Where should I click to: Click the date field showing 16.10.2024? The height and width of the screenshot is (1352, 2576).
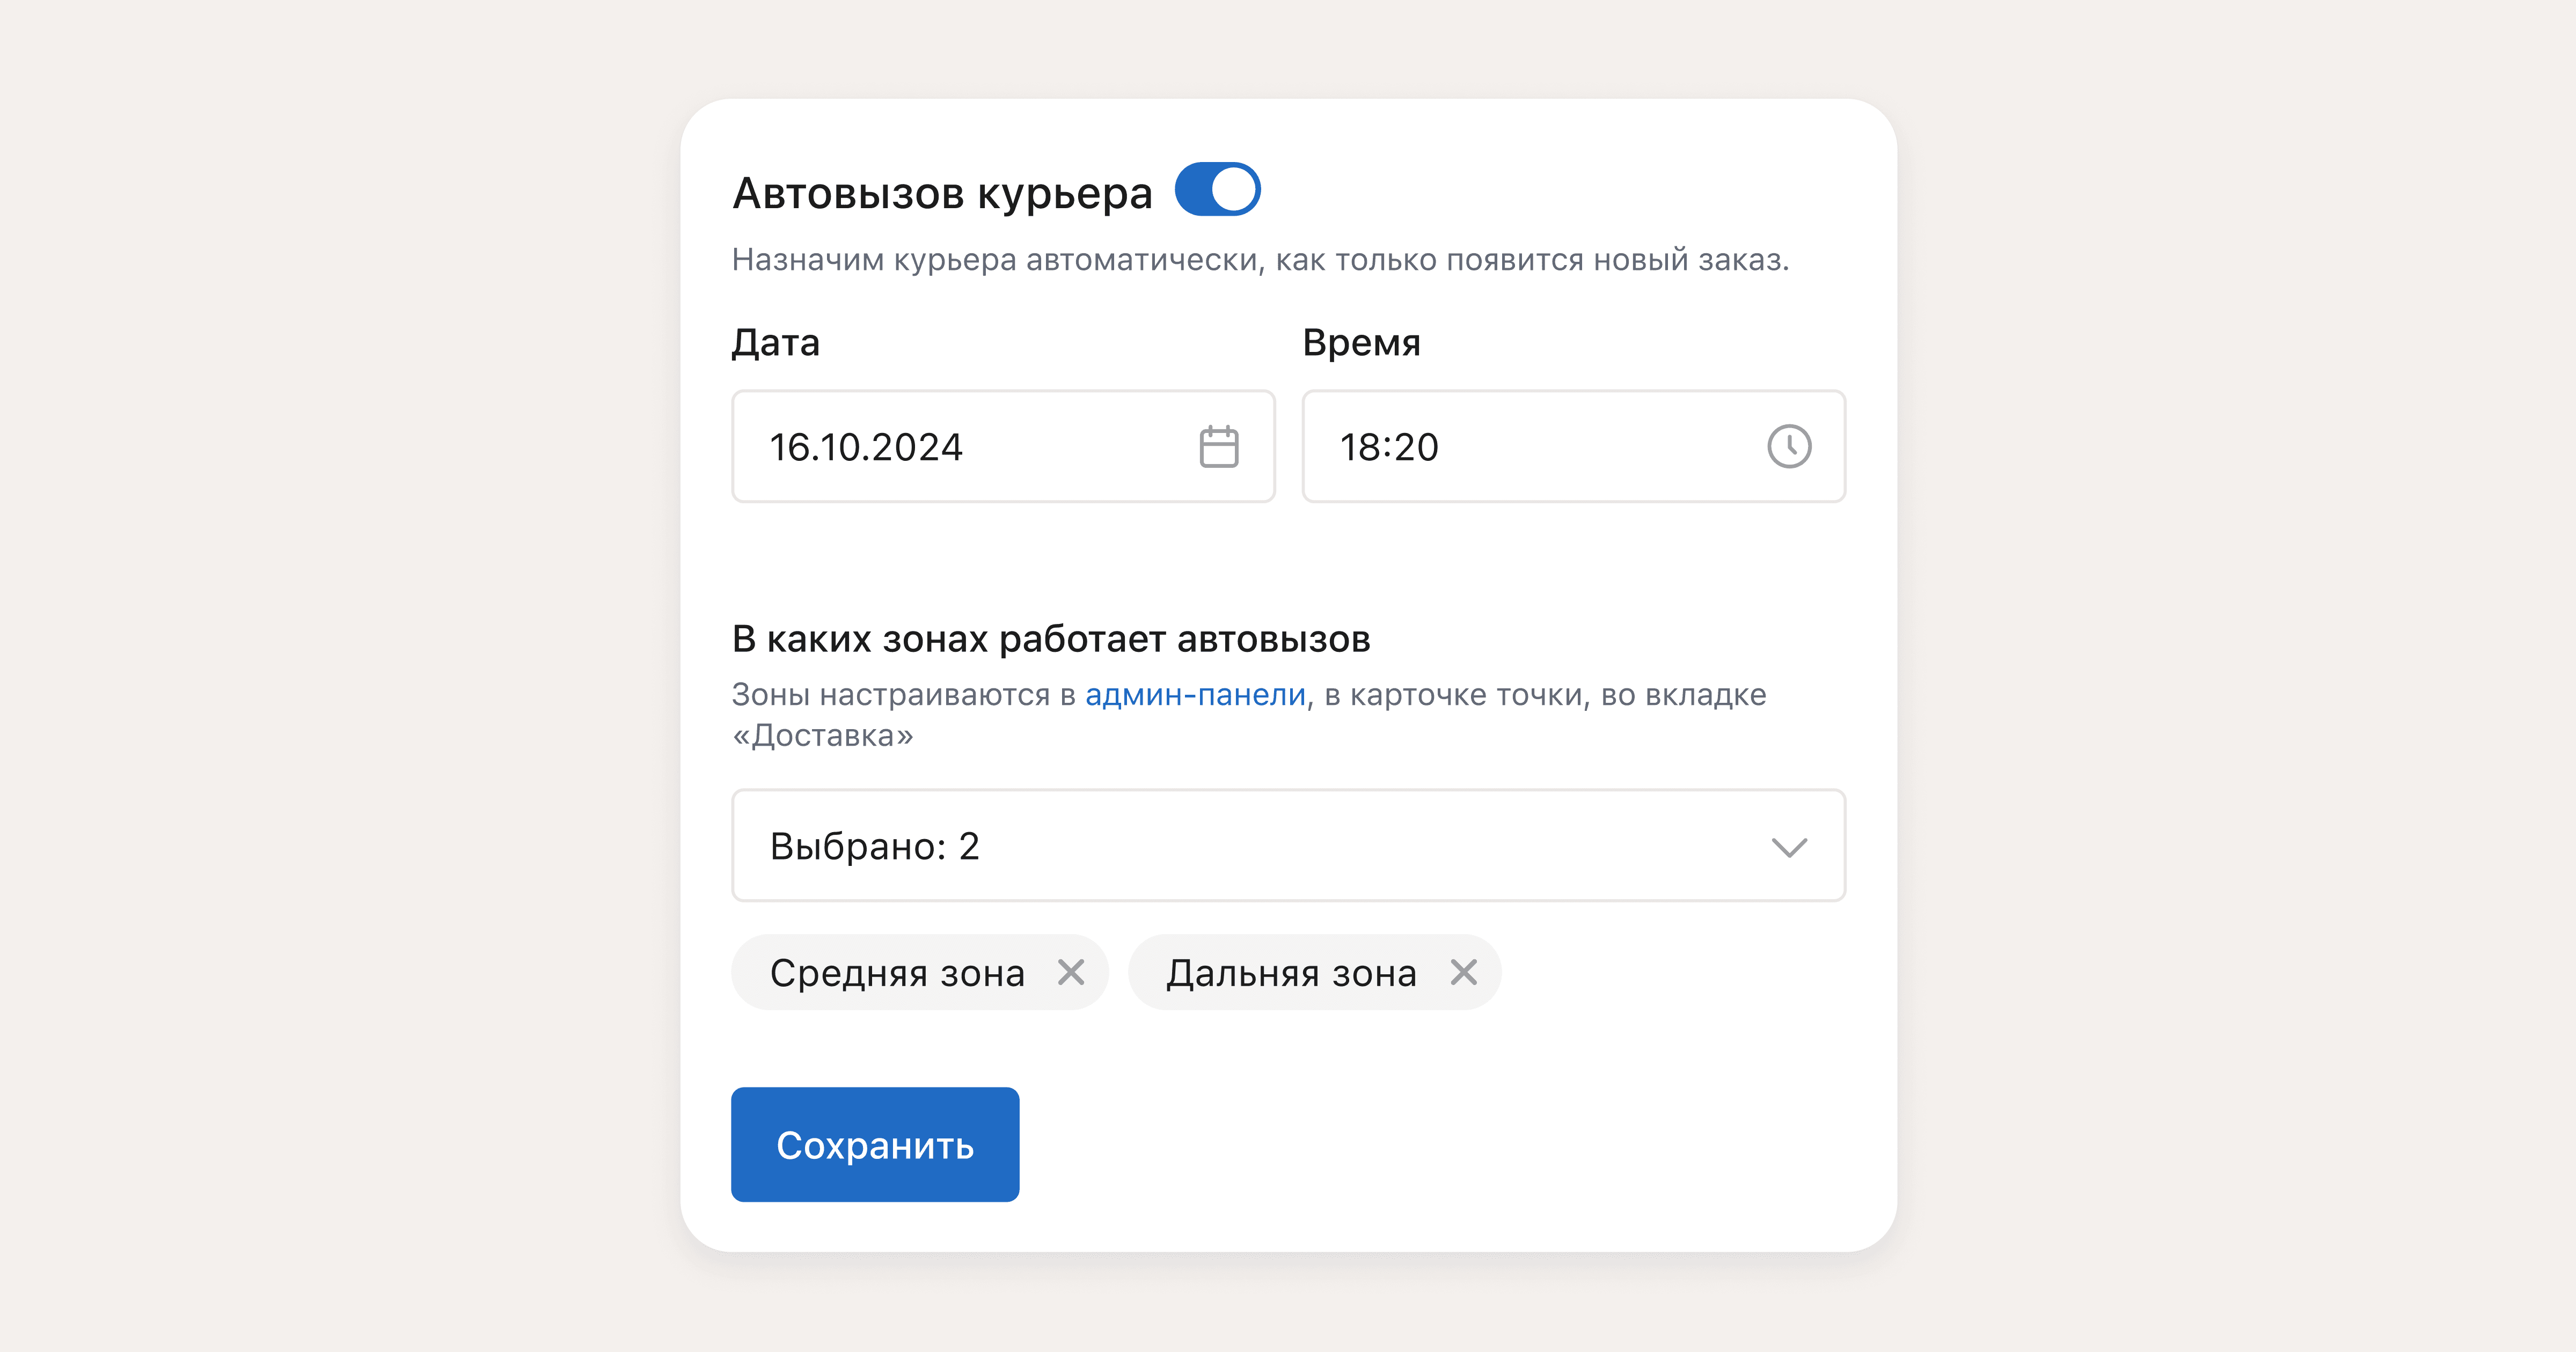click(x=960, y=447)
